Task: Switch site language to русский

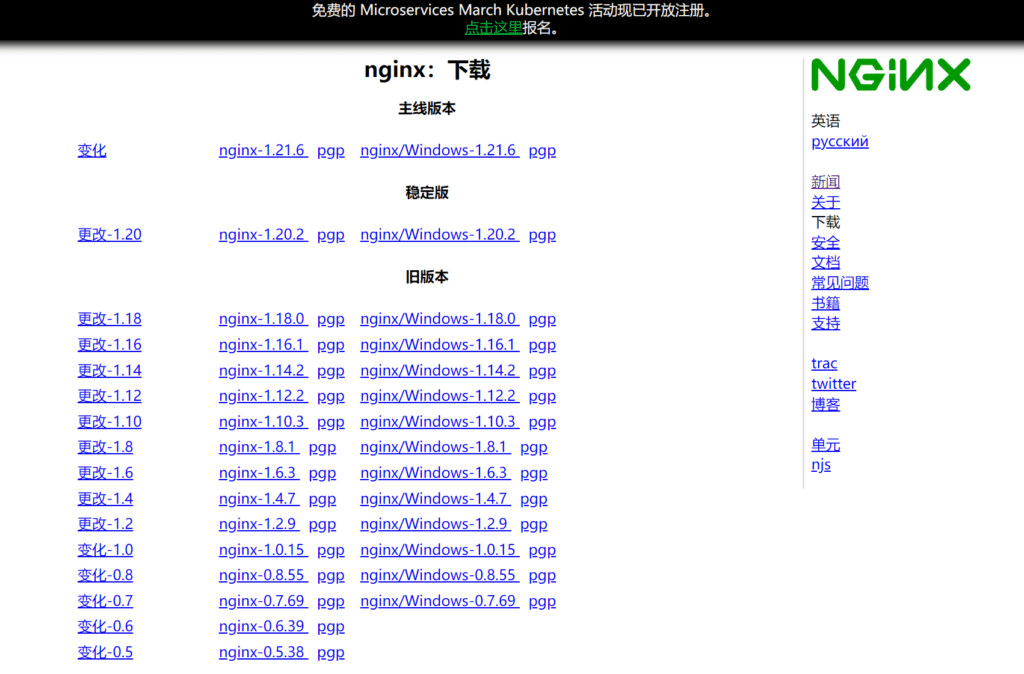Action: click(x=839, y=141)
